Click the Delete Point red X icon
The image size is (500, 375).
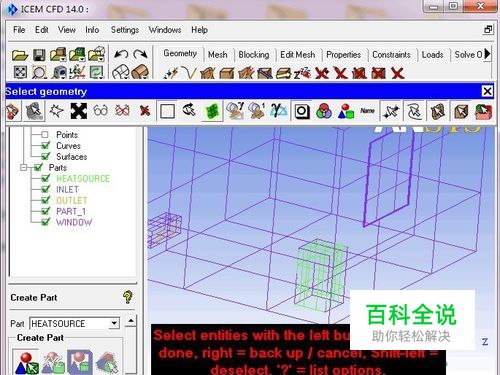[x=322, y=73]
